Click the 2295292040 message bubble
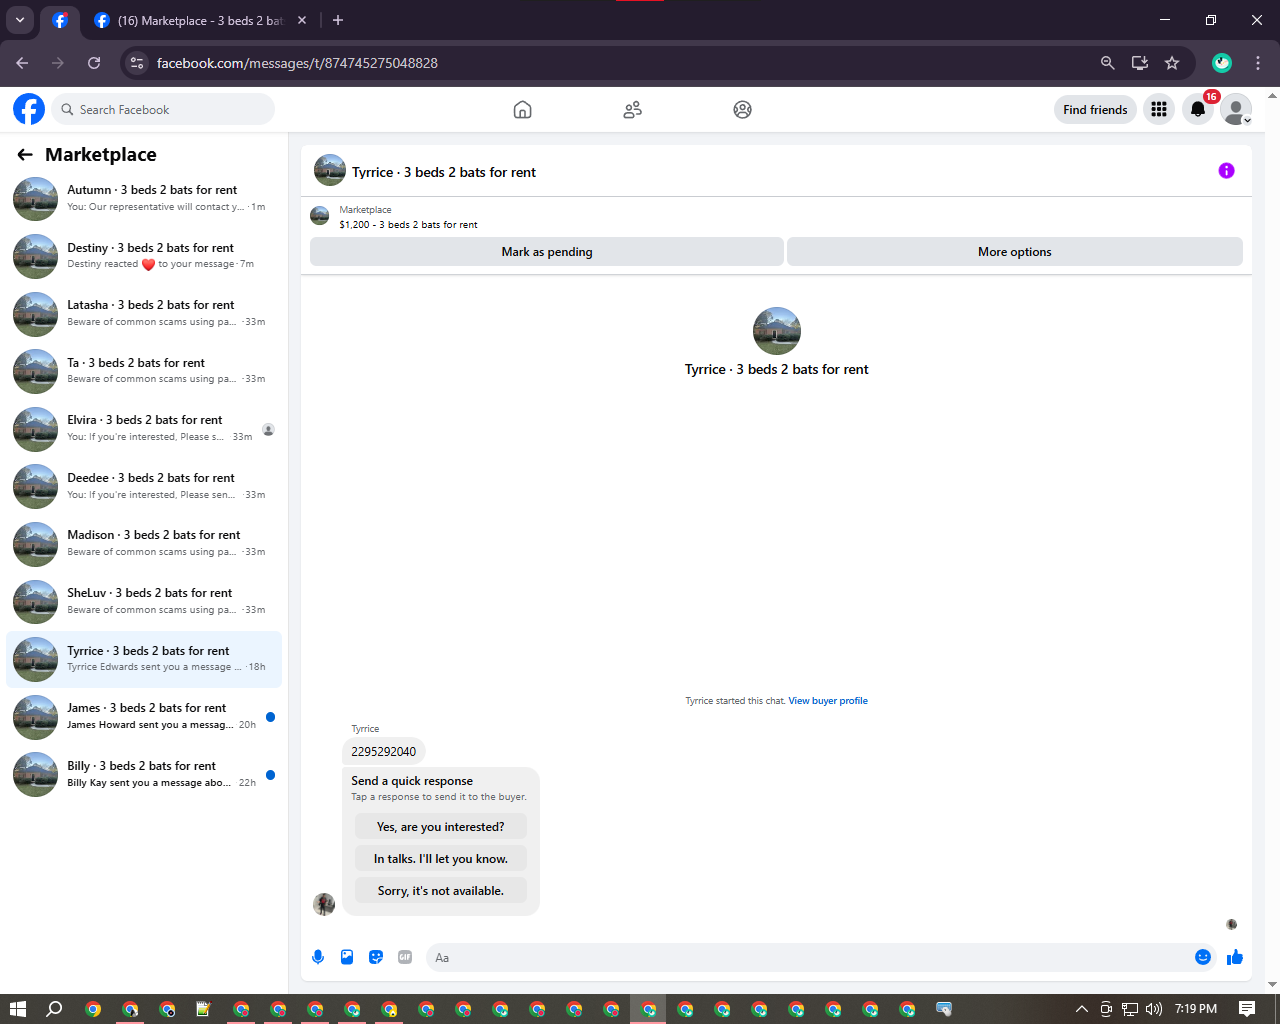This screenshot has height=1024, width=1280. (384, 751)
